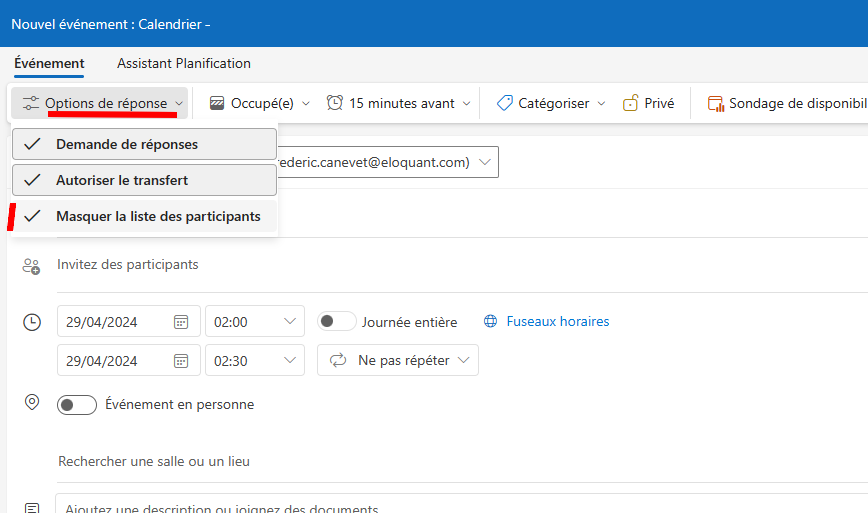Switch to the Assistant Planification tab
Viewport: 868px width, 513px height.
coord(184,64)
